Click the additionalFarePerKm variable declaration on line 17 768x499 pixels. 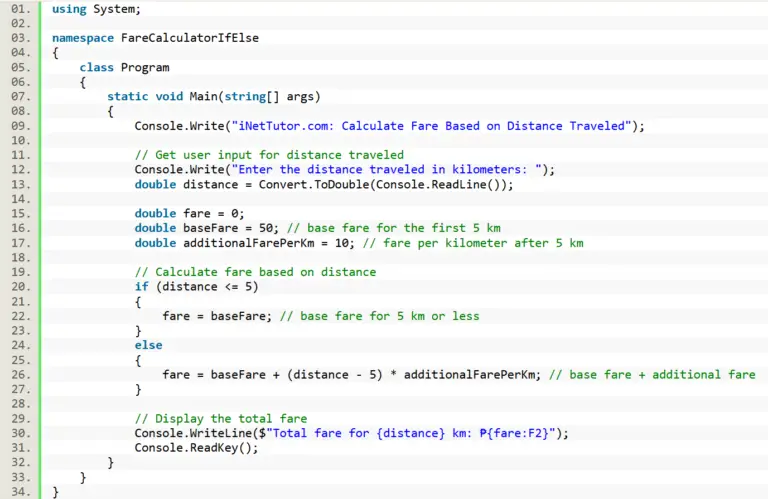click(x=251, y=242)
